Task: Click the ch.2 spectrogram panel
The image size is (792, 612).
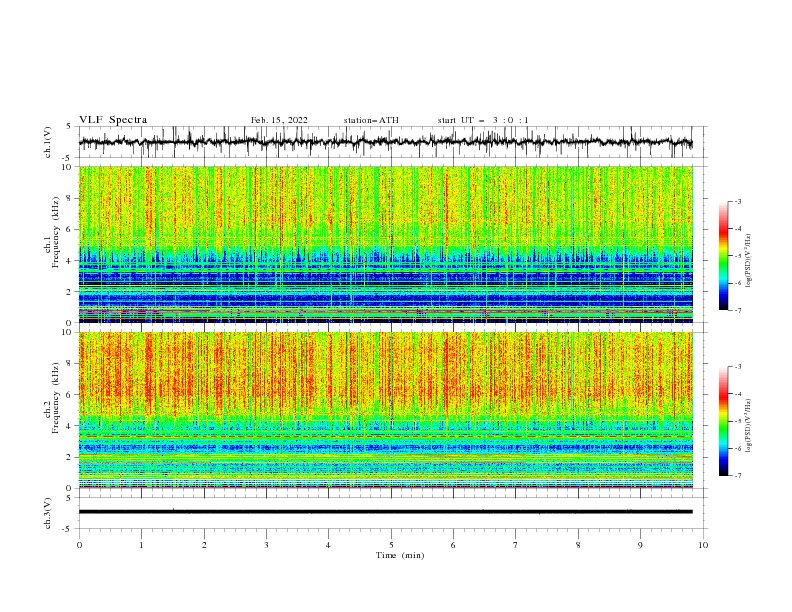Action: click(385, 410)
